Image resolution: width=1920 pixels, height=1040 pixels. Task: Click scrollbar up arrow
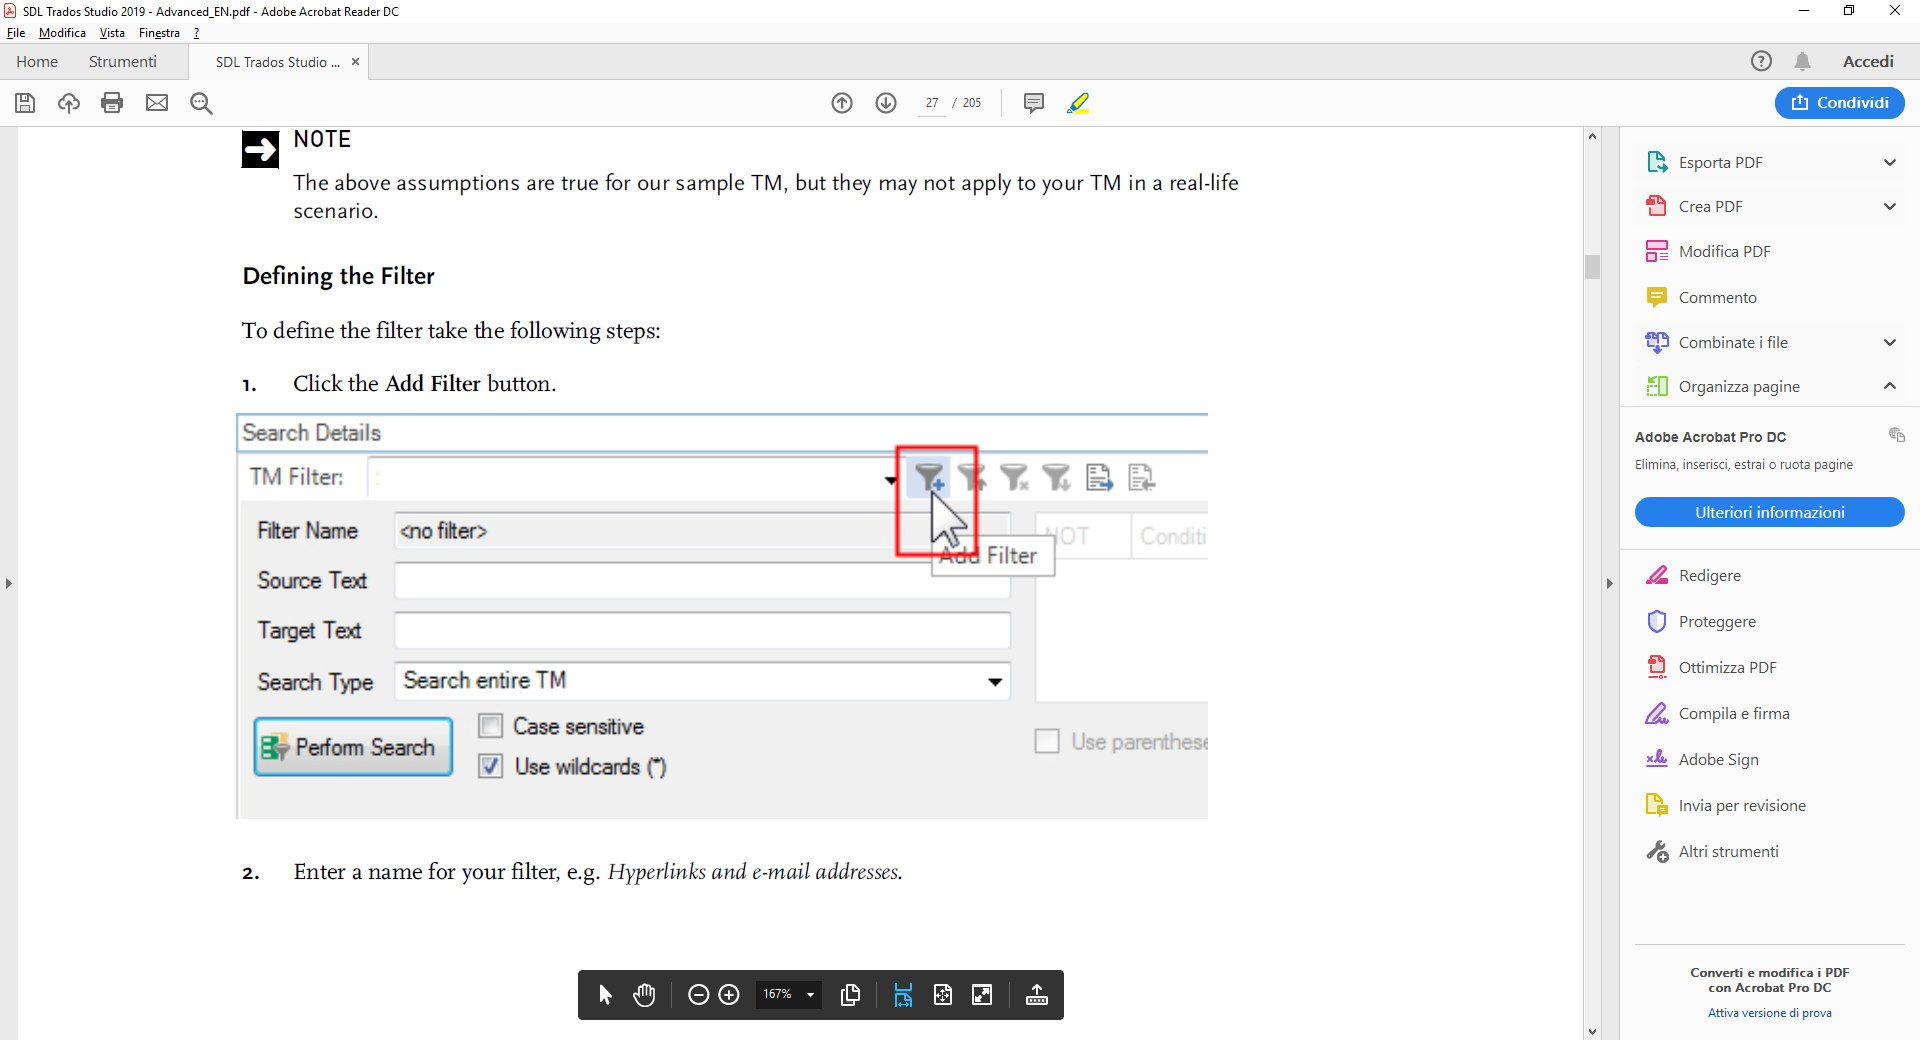point(1592,136)
